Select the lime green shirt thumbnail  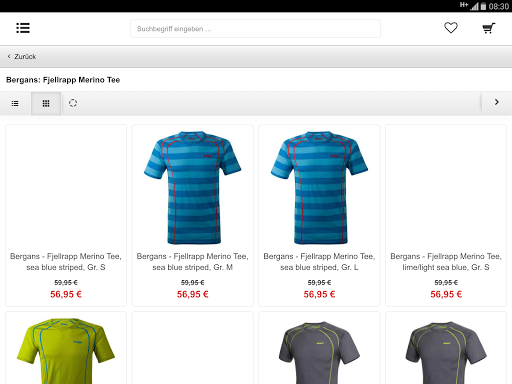pos(66,351)
